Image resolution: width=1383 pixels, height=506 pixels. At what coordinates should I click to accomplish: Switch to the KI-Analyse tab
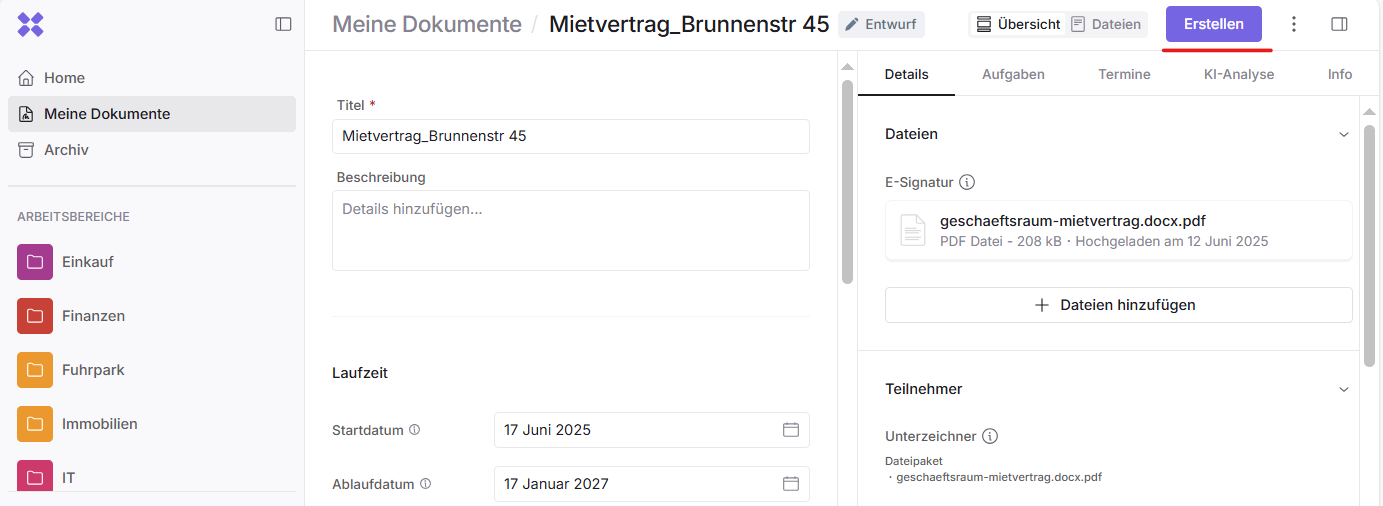coord(1239,74)
